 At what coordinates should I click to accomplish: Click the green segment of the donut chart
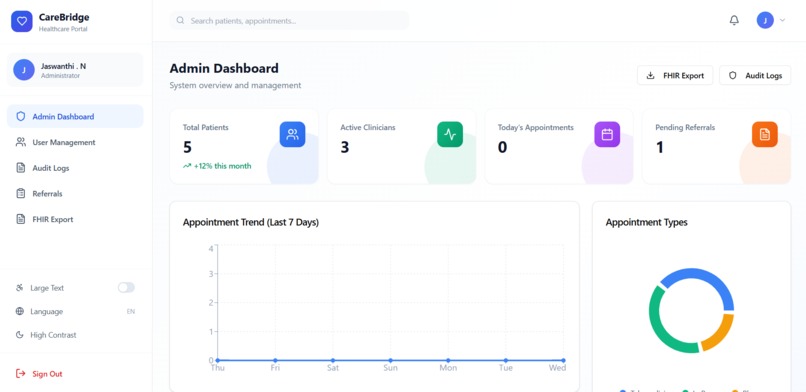[x=657, y=324]
